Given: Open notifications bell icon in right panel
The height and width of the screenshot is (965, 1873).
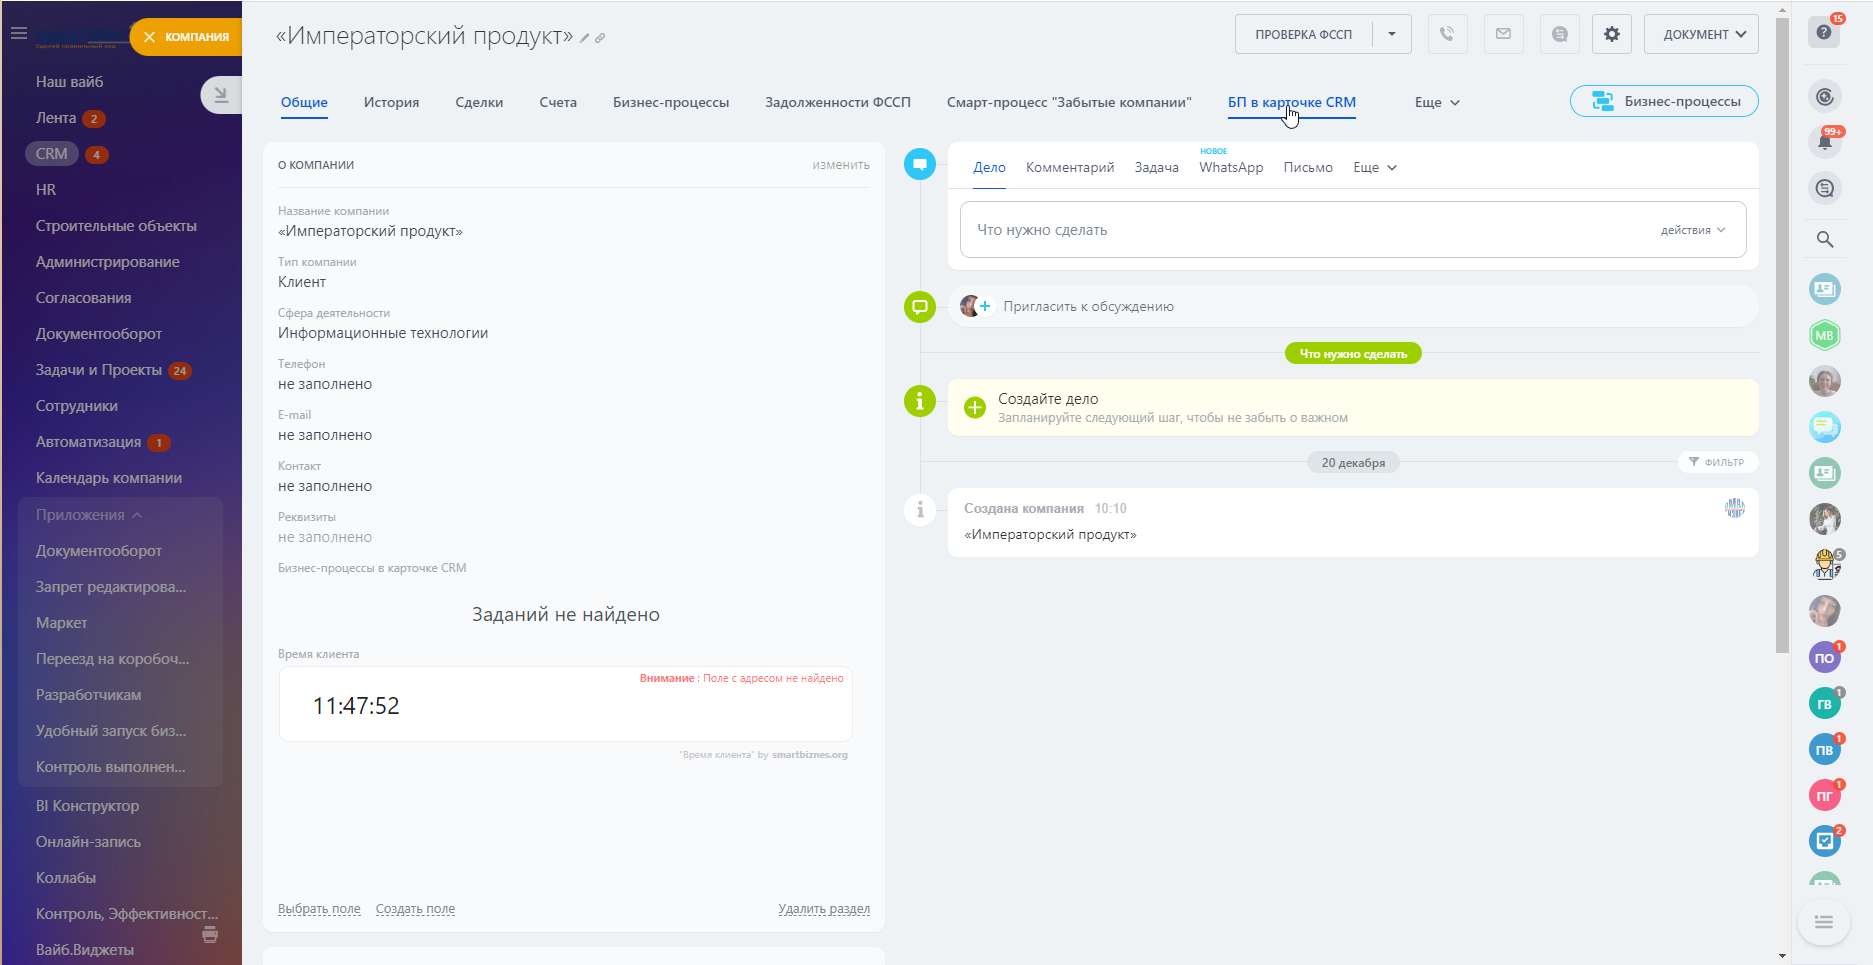Looking at the screenshot, I should (1824, 142).
